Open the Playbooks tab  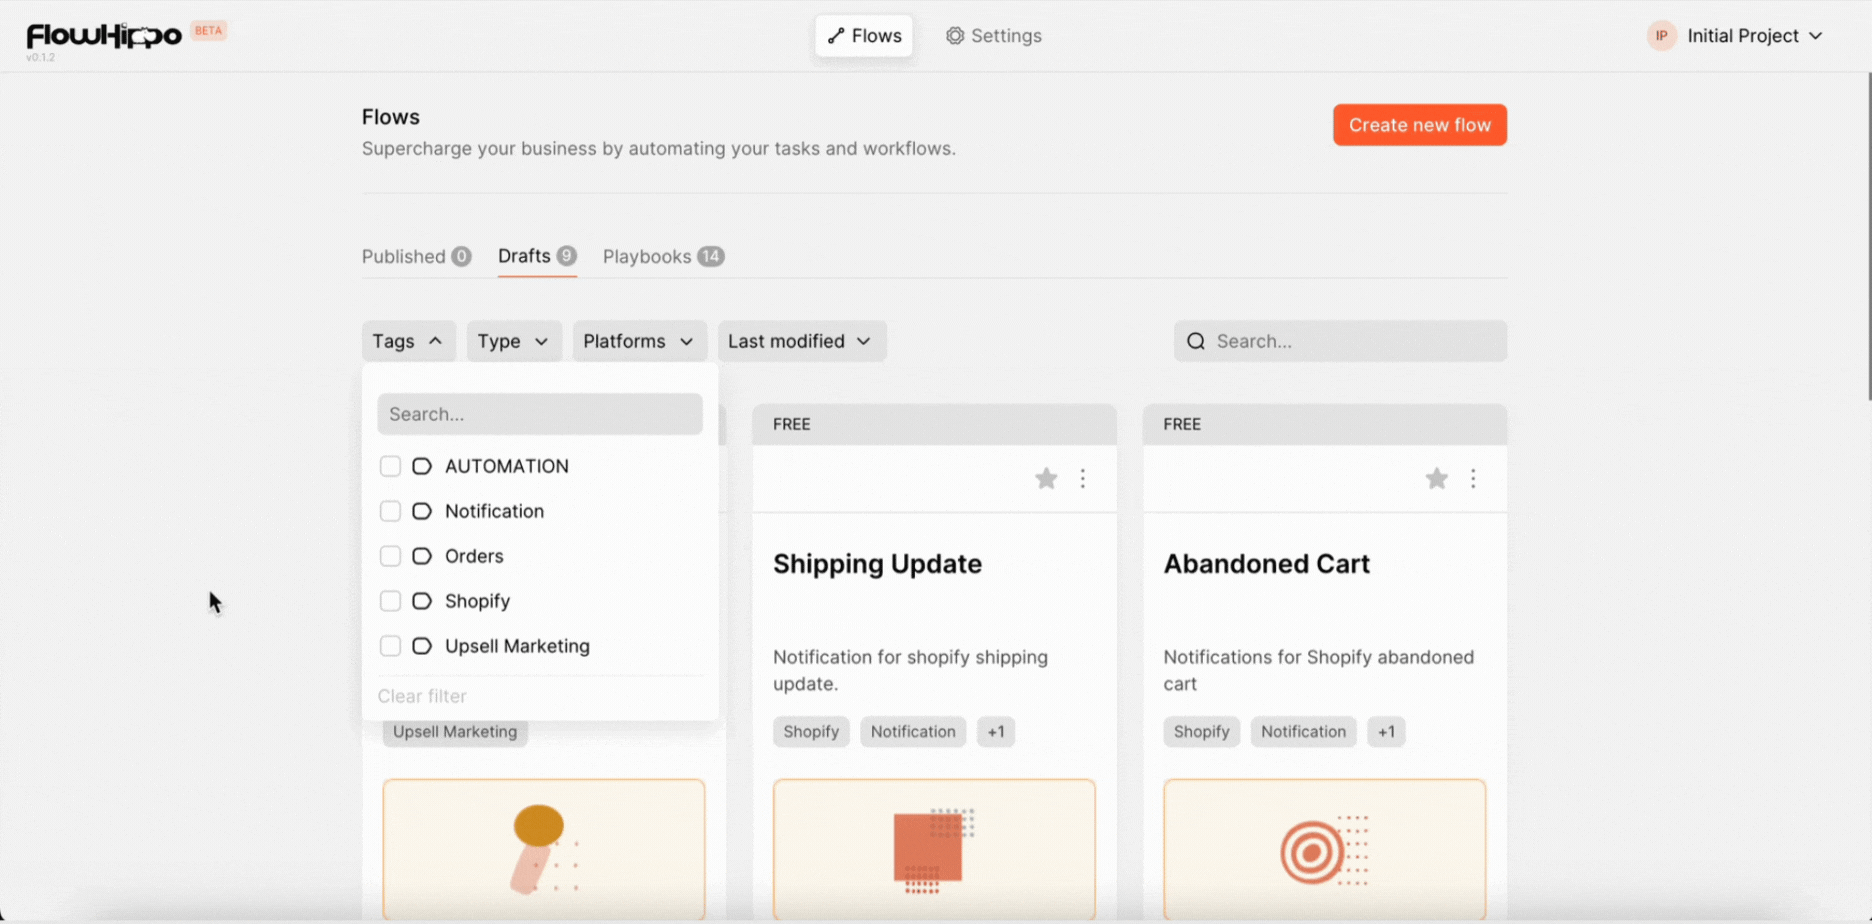[663, 256]
